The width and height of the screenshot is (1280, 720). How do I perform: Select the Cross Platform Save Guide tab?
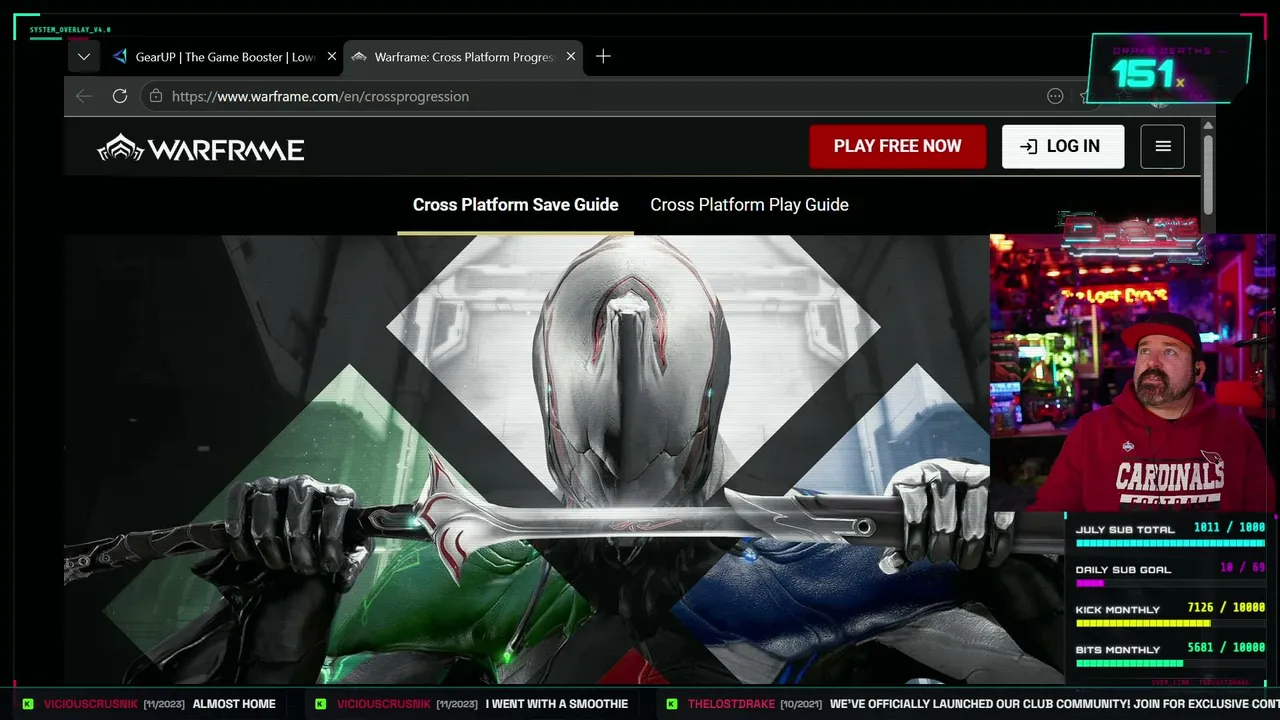pos(516,205)
